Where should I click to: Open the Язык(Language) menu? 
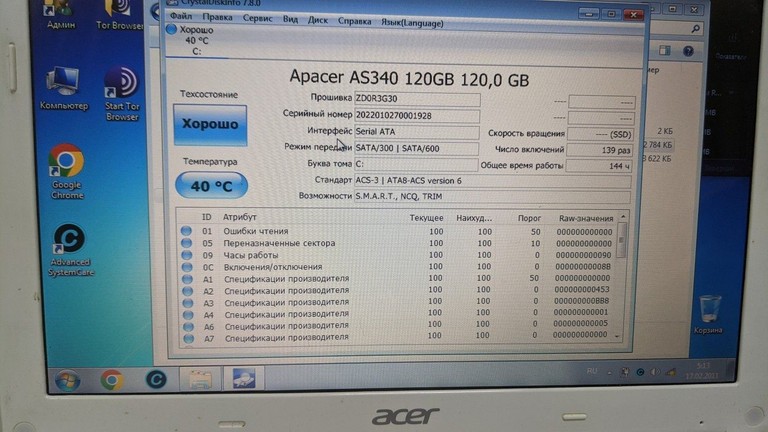pyautogui.click(x=412, y=23)
